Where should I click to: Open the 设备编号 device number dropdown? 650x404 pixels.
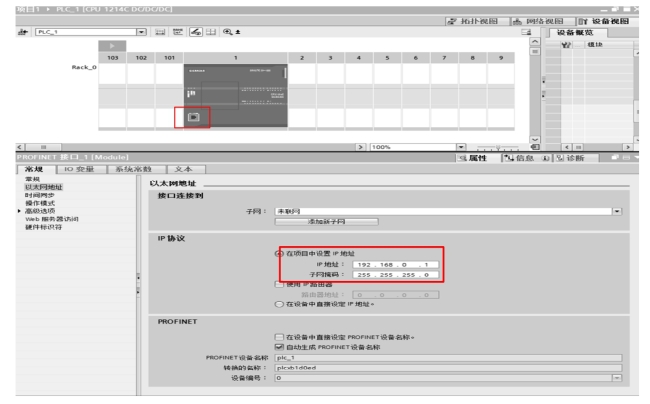click(x=617, y=378)
